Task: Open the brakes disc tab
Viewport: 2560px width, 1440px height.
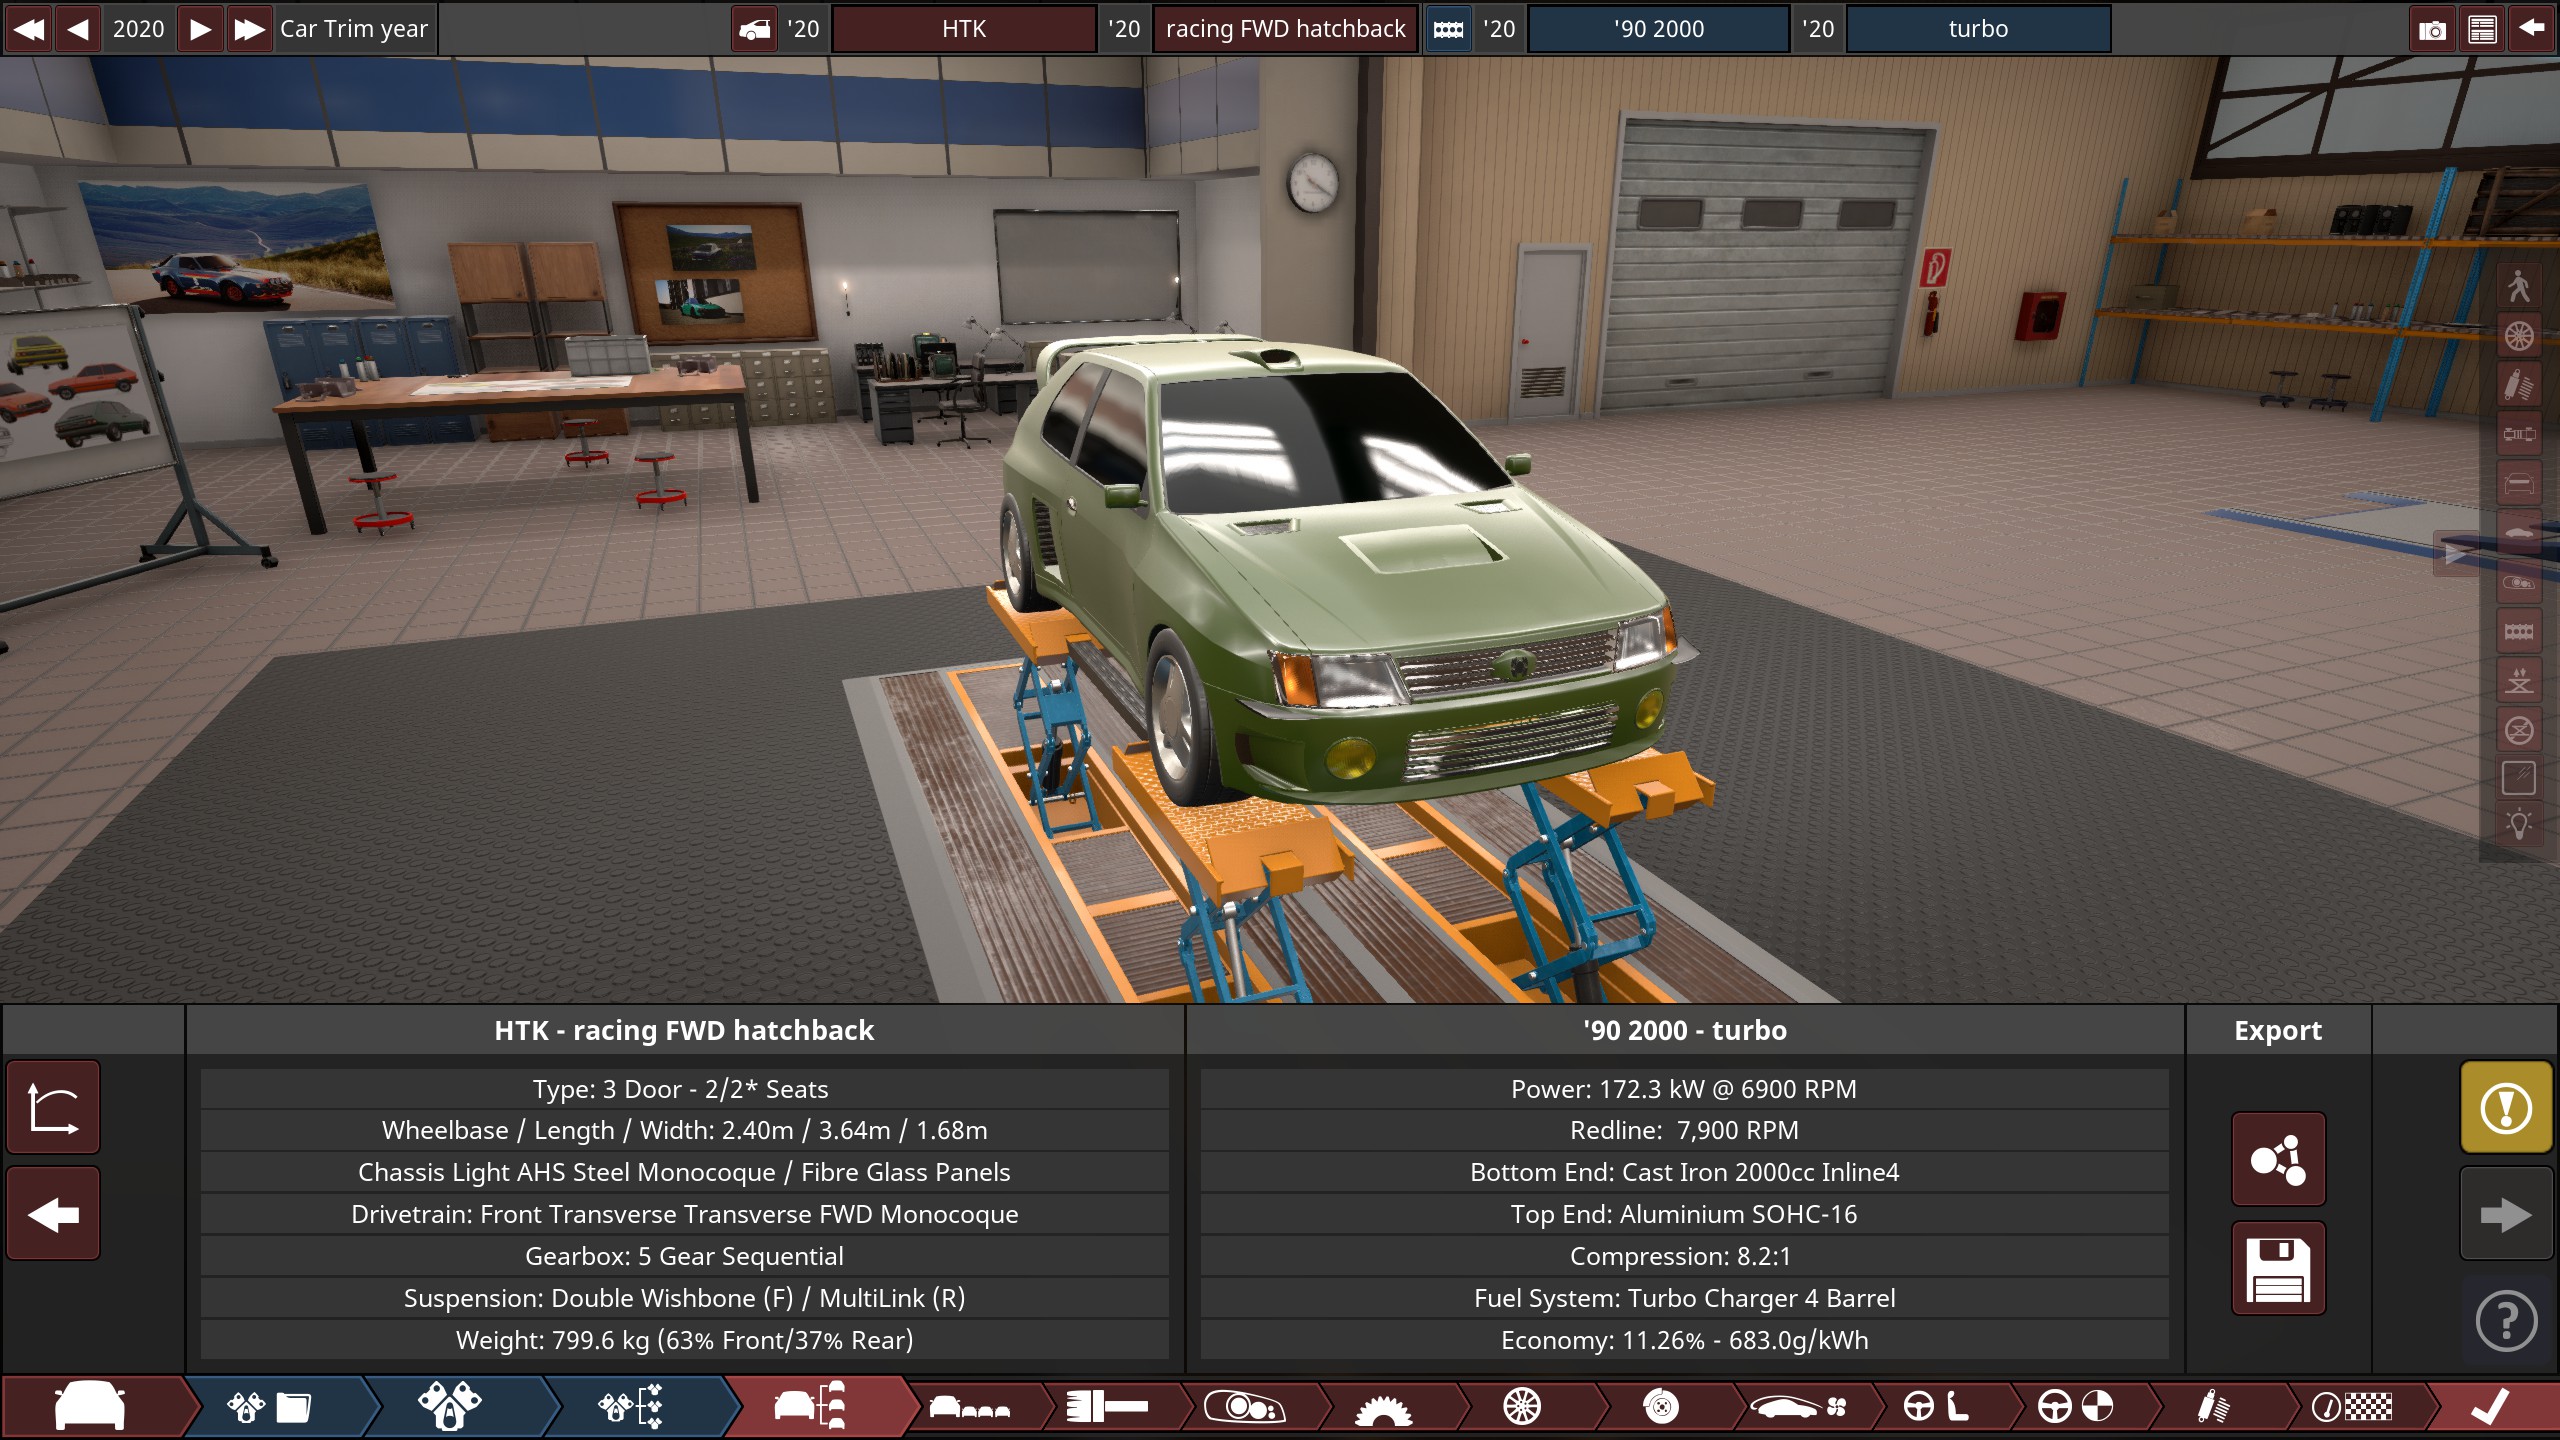Action: point(1661,1407)
